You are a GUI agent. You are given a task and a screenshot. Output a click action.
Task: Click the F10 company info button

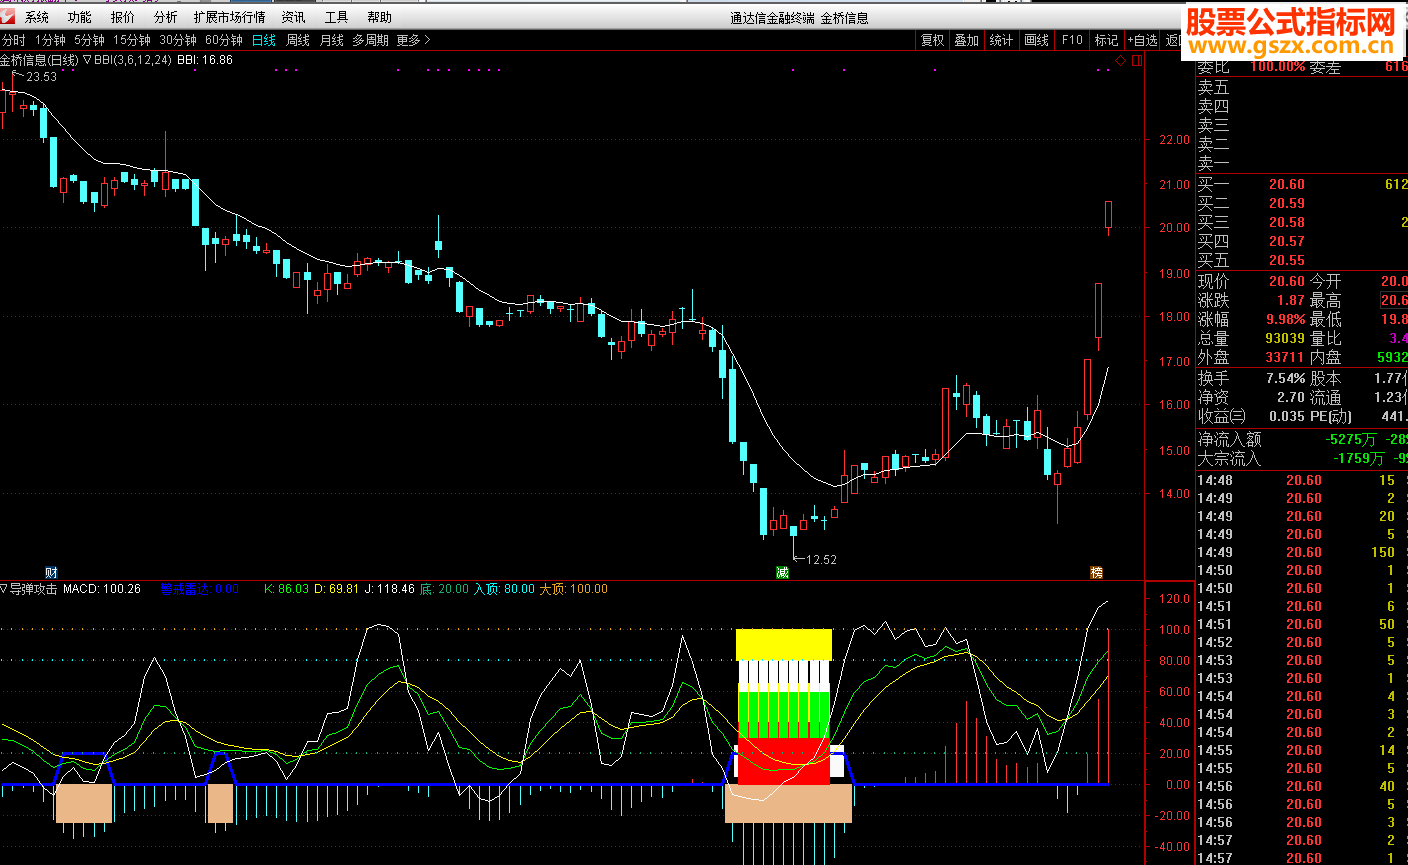point(1072,40)
